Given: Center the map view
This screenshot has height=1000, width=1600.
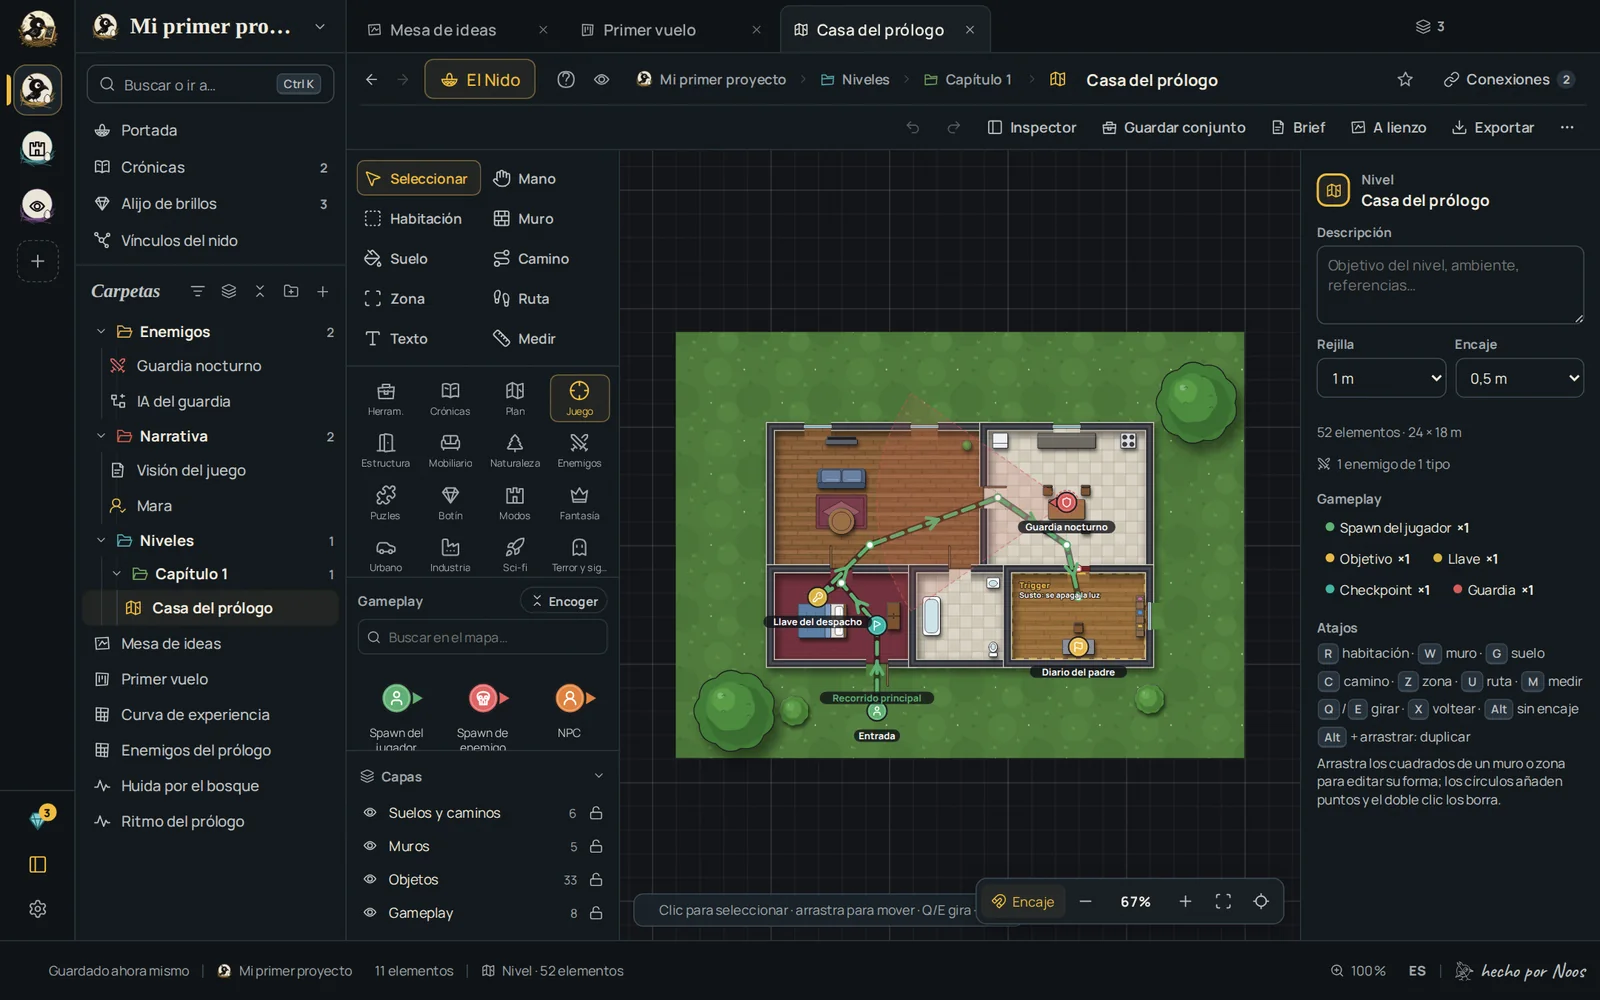Looking at the screenshot, I should [1261, 901].
